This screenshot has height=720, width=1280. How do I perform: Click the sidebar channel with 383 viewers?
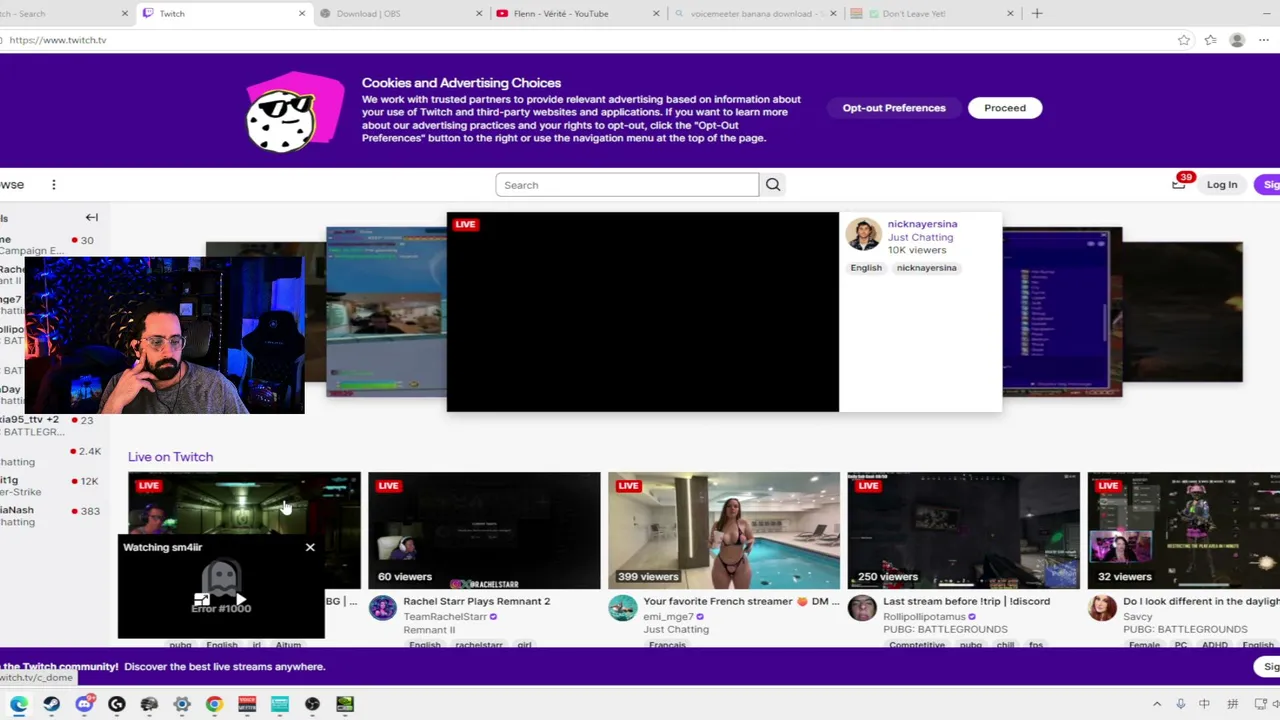pyautogui.click(x=50, y=515)
